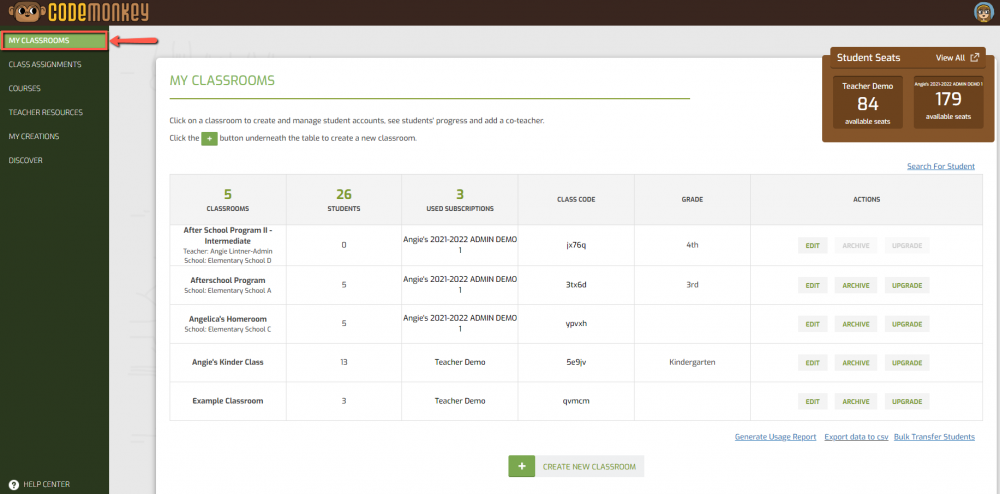Archive Angie's Kinder Class
The height and width of the screenshot is (494, 1000).
click(x=856, y=363)
